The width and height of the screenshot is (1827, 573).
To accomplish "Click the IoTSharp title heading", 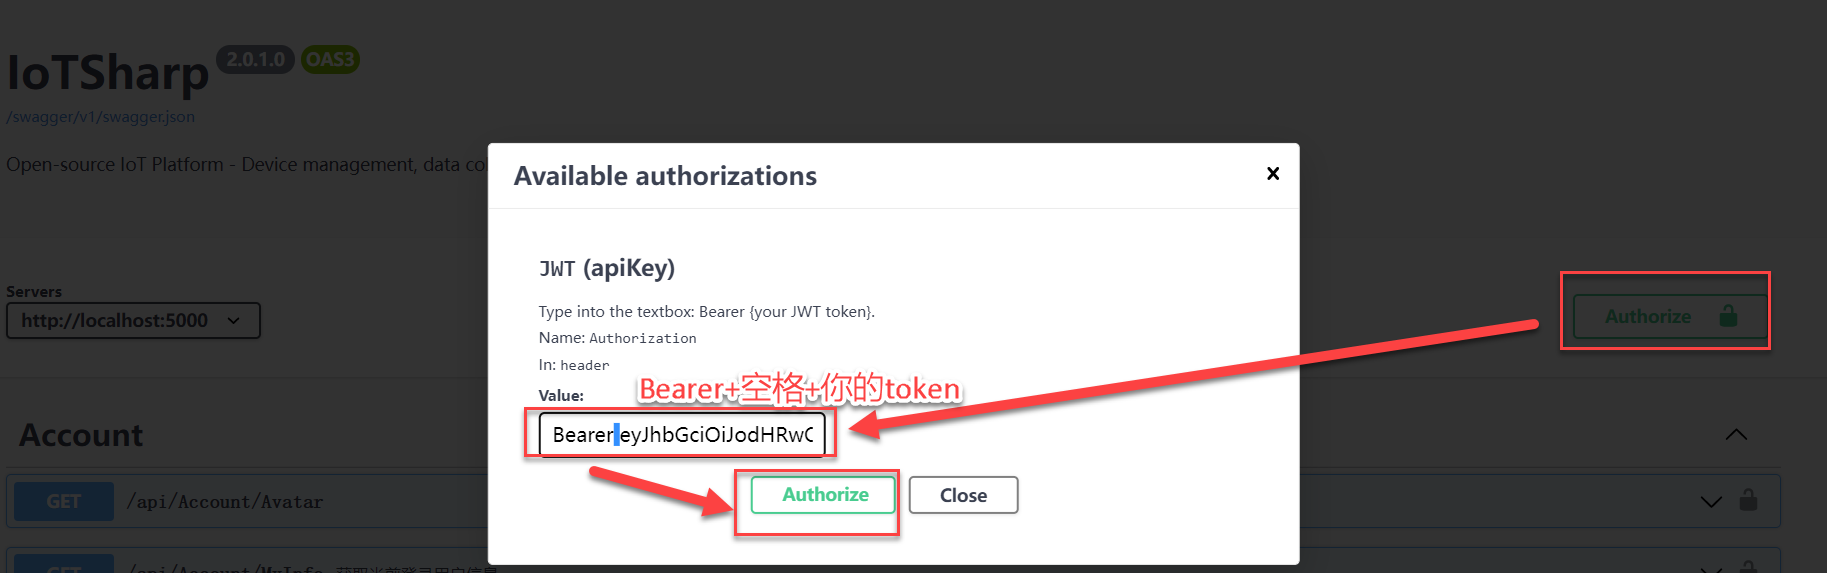I will point(108,73).
